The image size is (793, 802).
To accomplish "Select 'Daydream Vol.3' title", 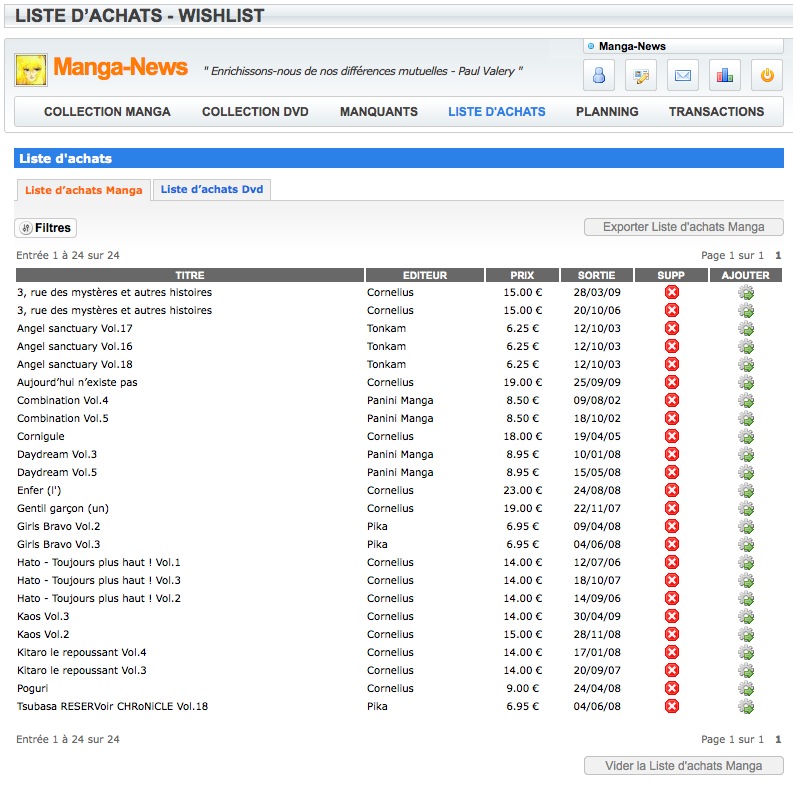I will pyautogui.click(x=57, y=454).
